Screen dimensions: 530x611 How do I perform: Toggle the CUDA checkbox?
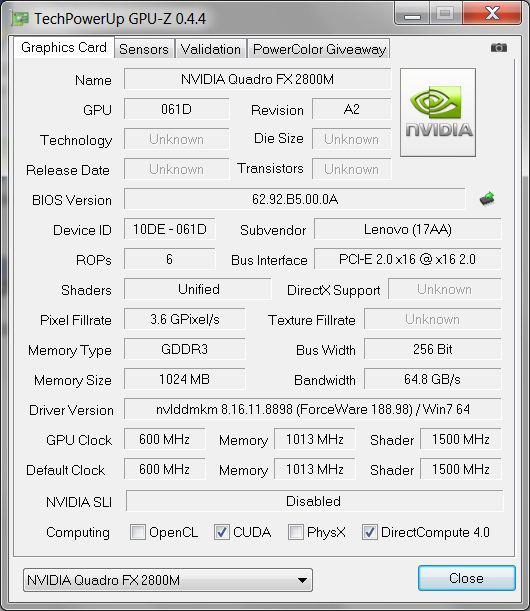pos(221,532)
